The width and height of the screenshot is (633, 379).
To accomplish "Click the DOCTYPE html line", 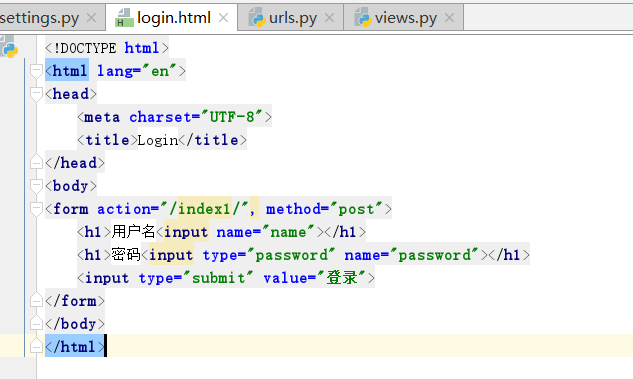I will [107, 48].
